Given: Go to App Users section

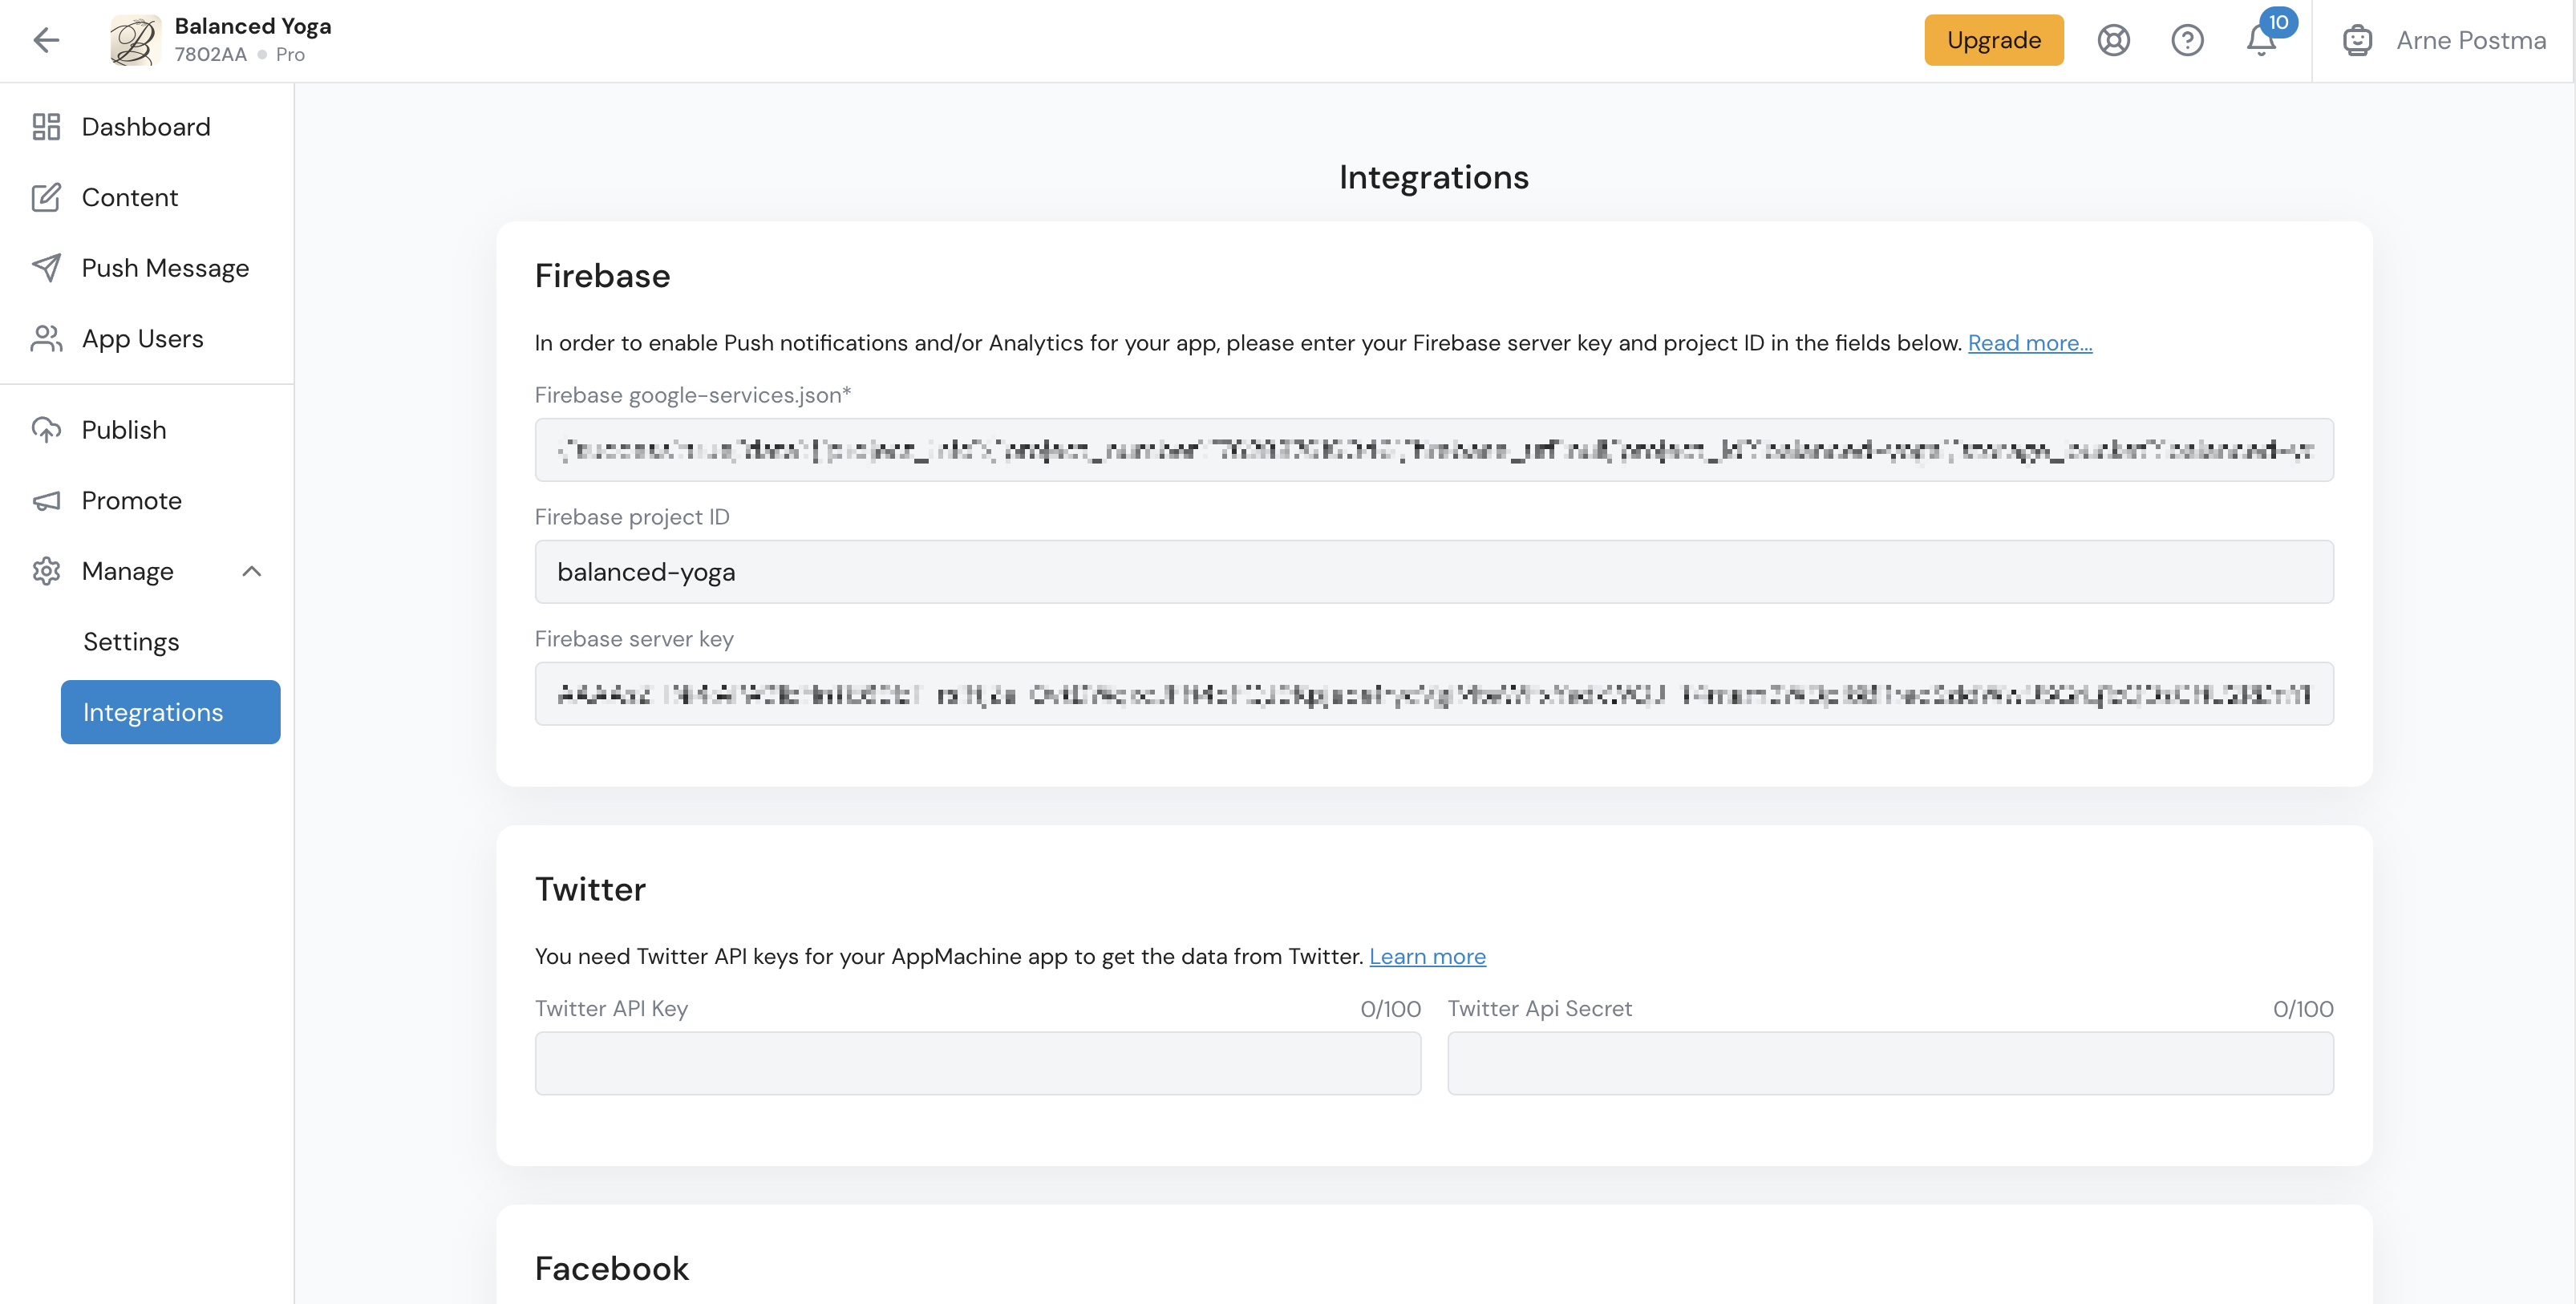Looking at the screenshot, I should point(142,339).
